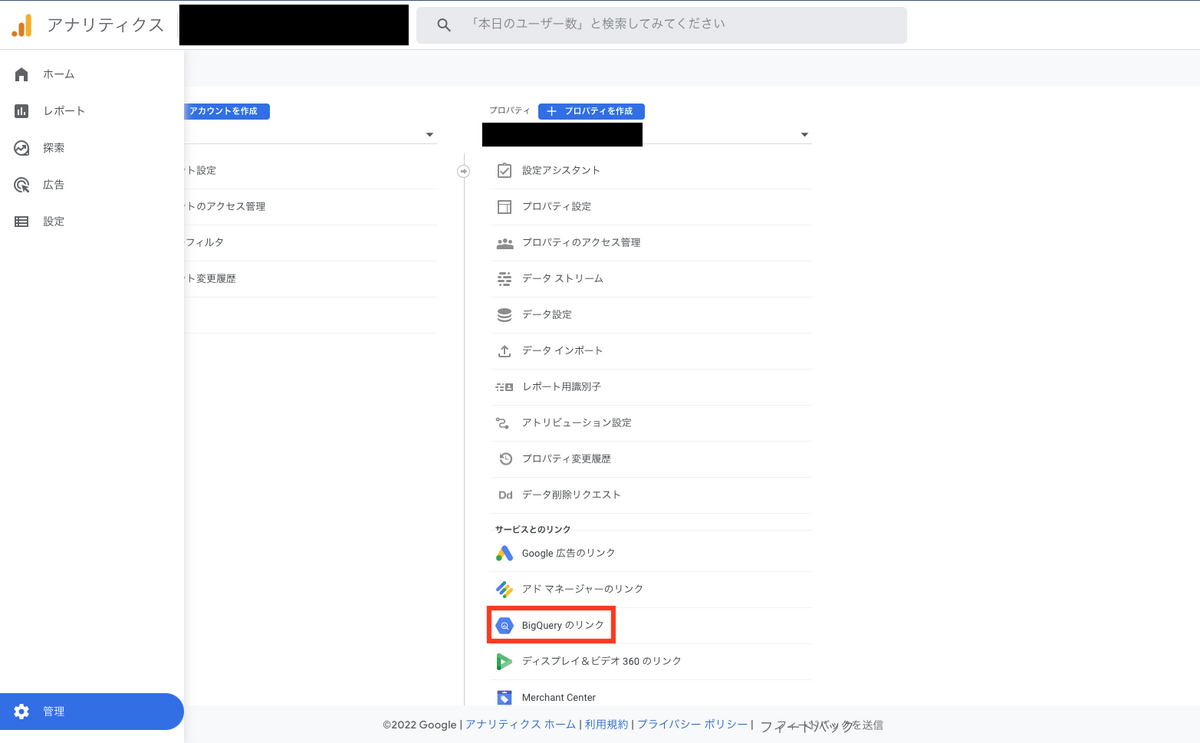Open アド マネージャーのリンク
The width and height of the screenshot is (1200, 743).
click(583, 589)
